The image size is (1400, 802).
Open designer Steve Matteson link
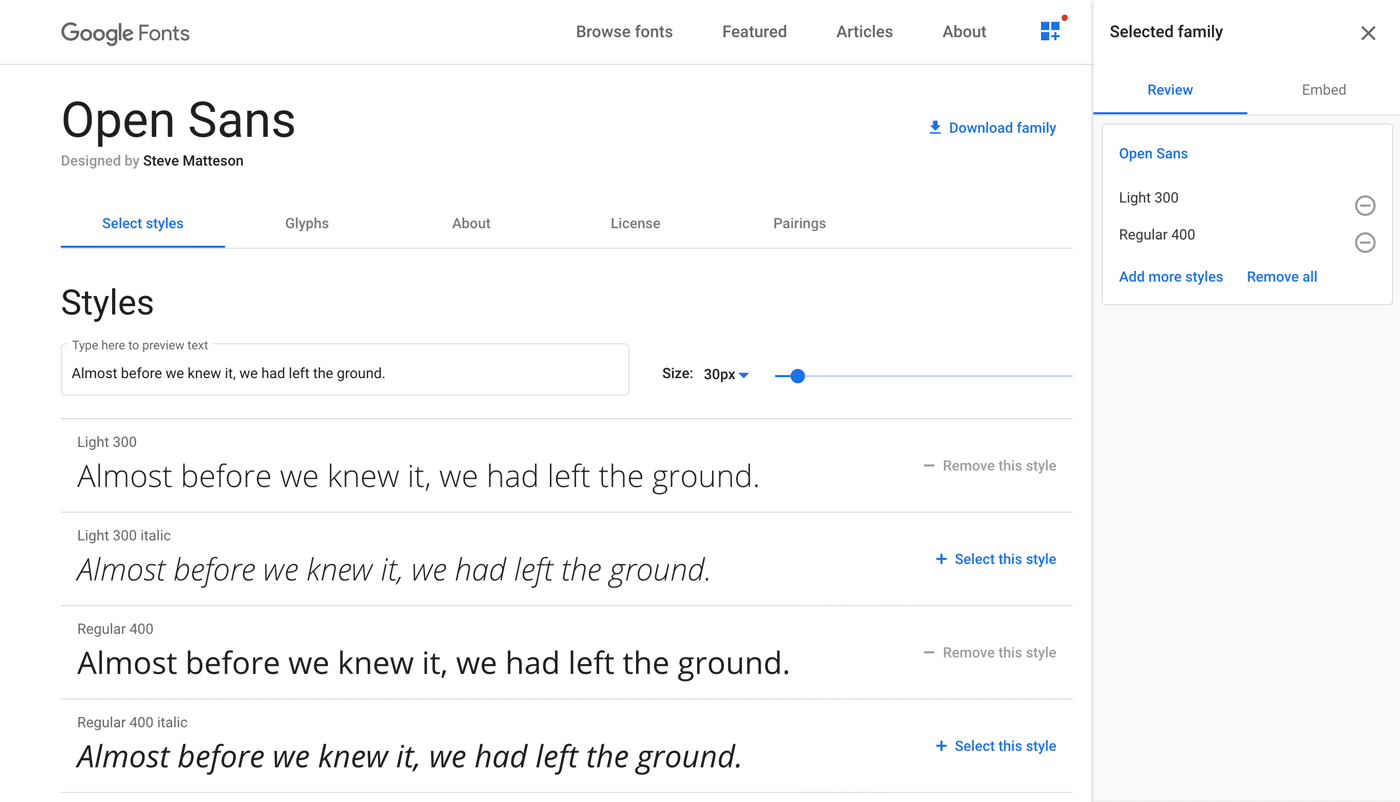[x=193, y=161]
